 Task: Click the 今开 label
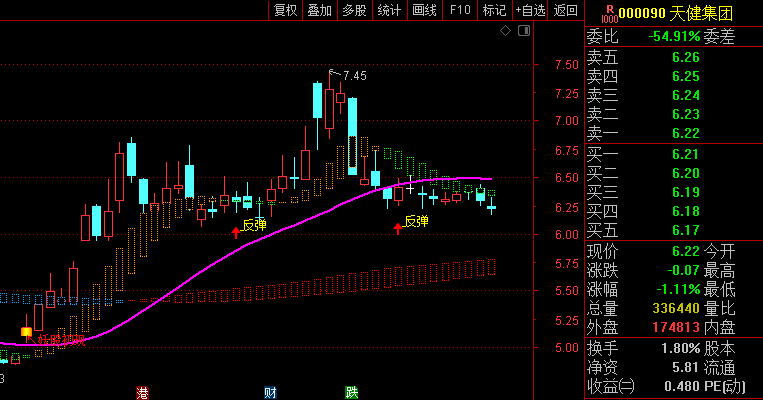point(719,251)
